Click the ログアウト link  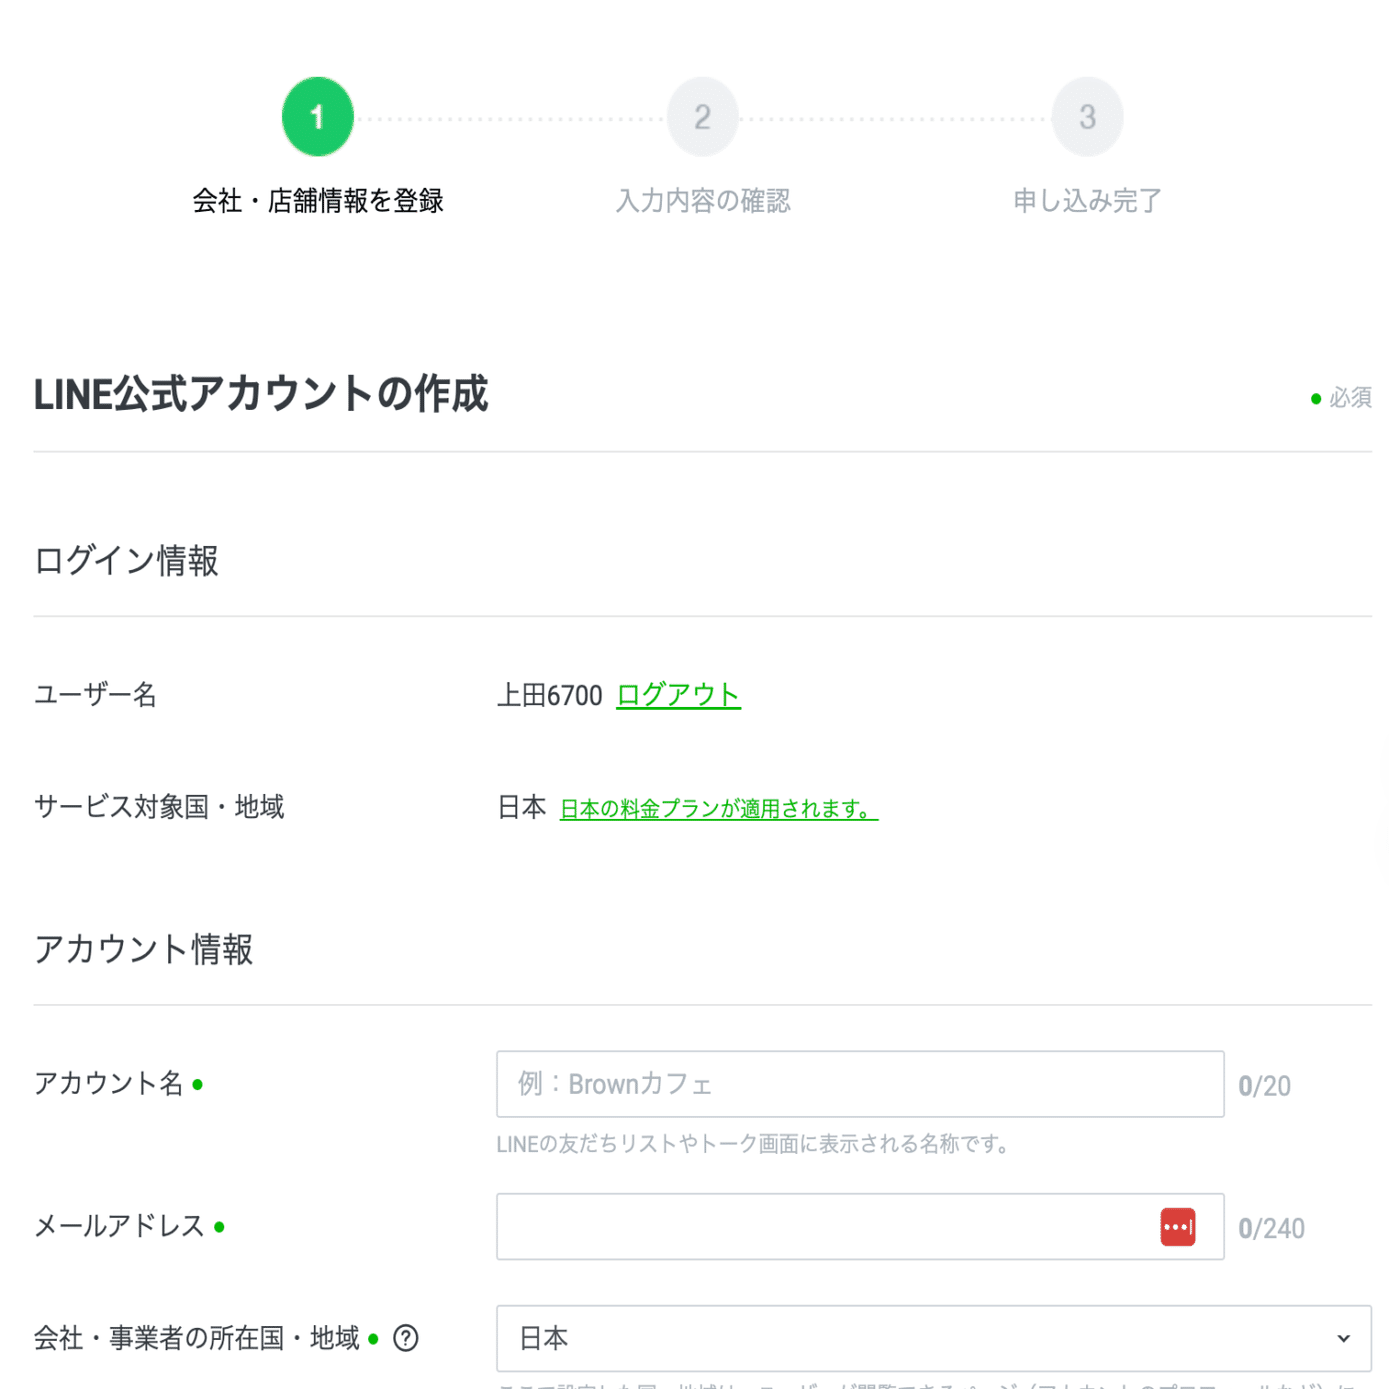pyautogui.click(x=678, y=694)
